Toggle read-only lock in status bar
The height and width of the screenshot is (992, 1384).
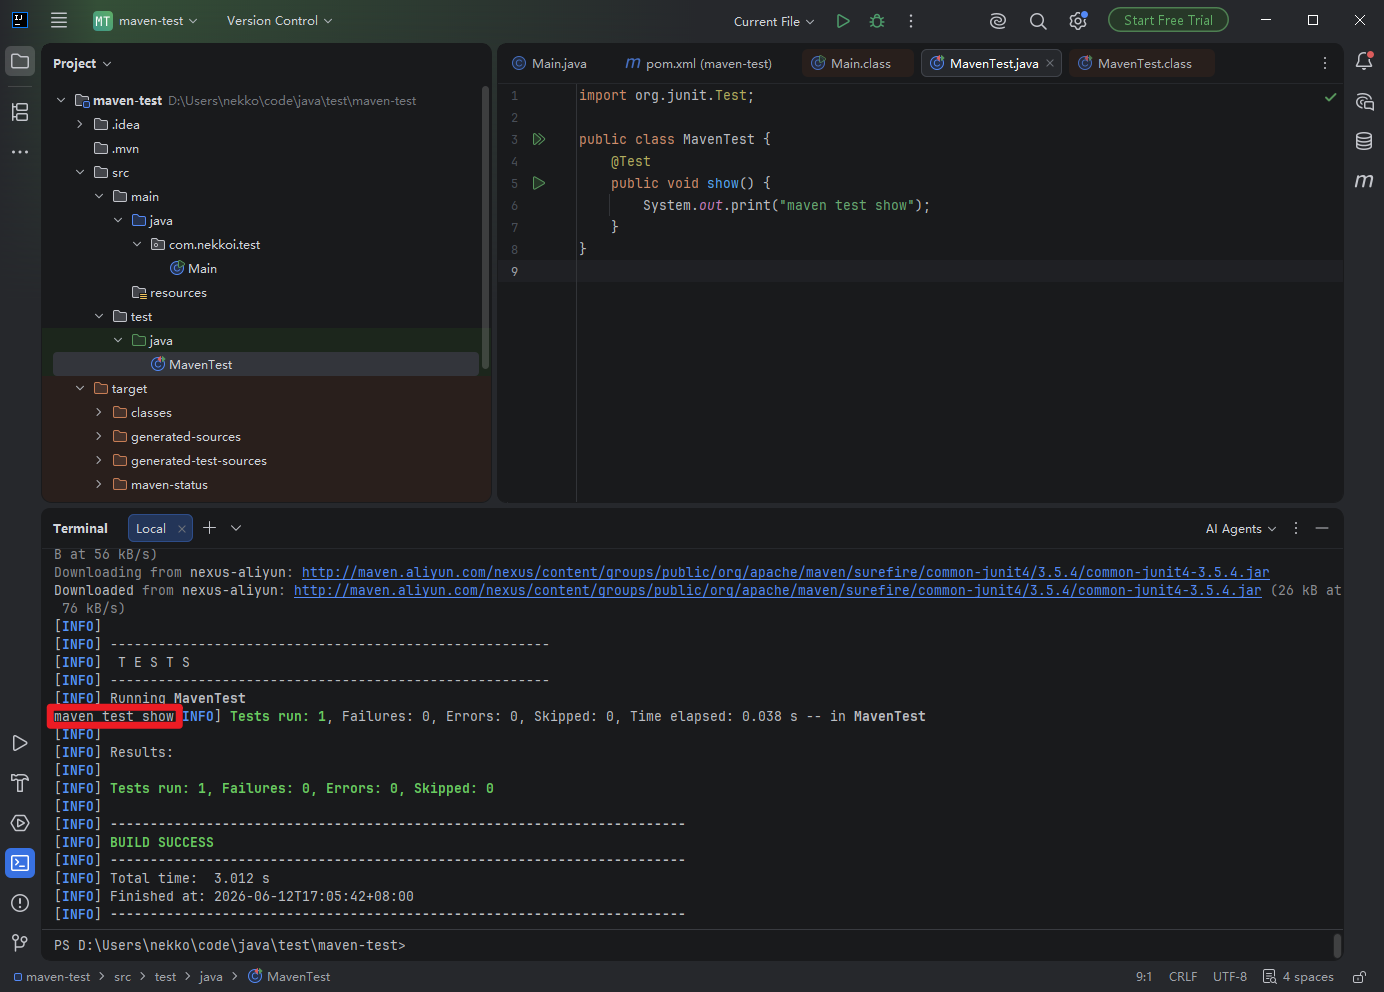(1360, 977)
